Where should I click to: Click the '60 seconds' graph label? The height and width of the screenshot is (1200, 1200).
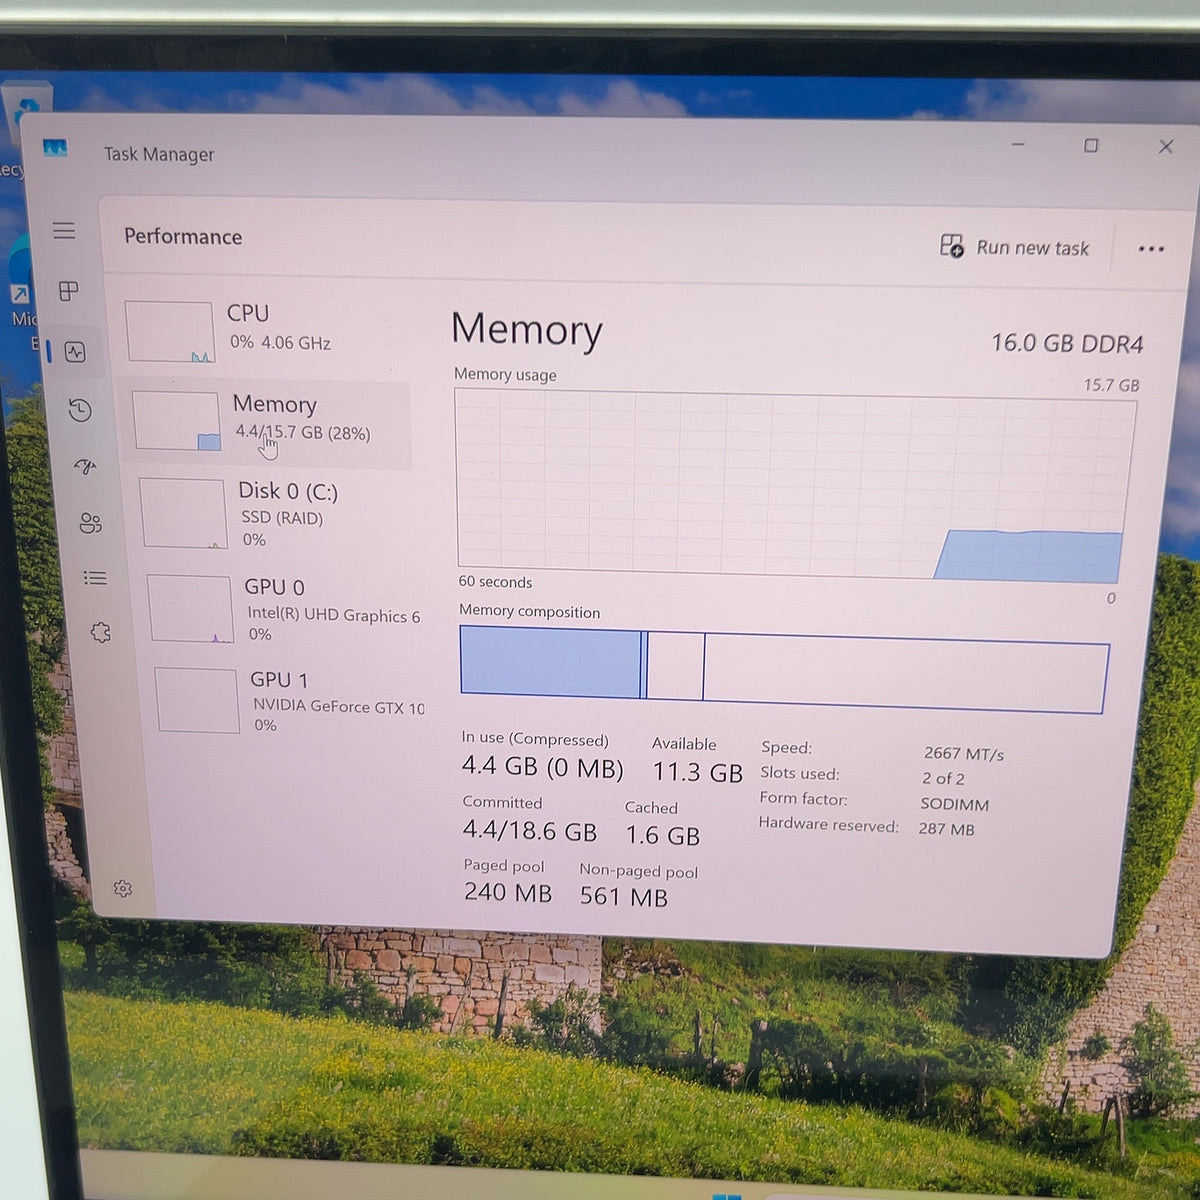coord(496,582)
